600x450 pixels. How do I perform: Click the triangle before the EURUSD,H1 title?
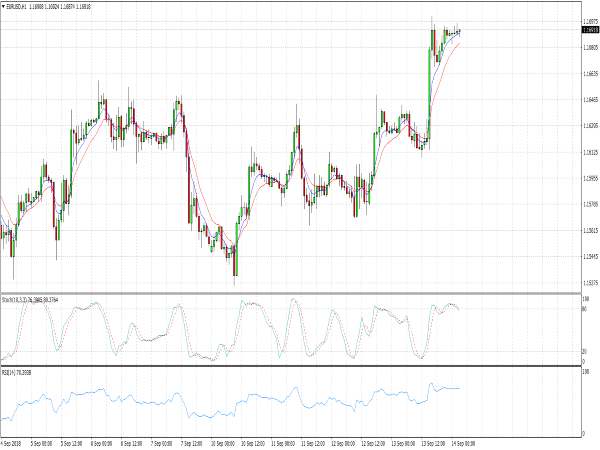pyautogui.click(x=3, y=7)
